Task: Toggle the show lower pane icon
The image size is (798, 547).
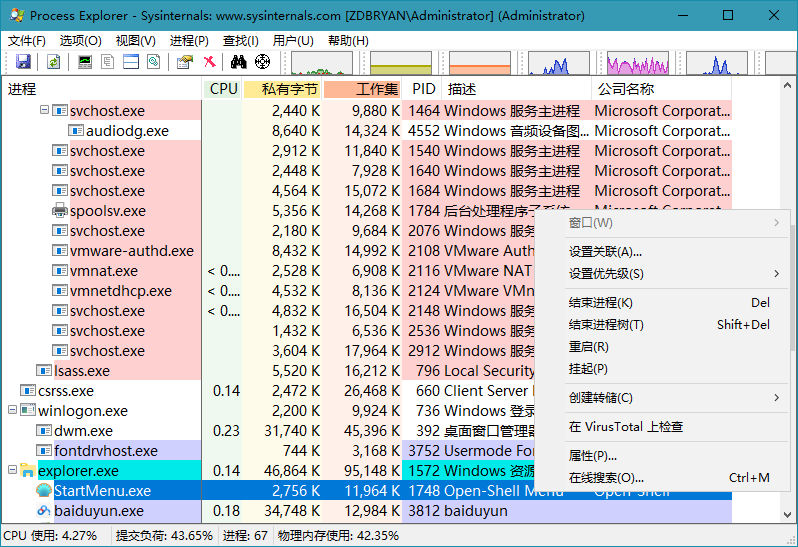Action: point(131,62)
